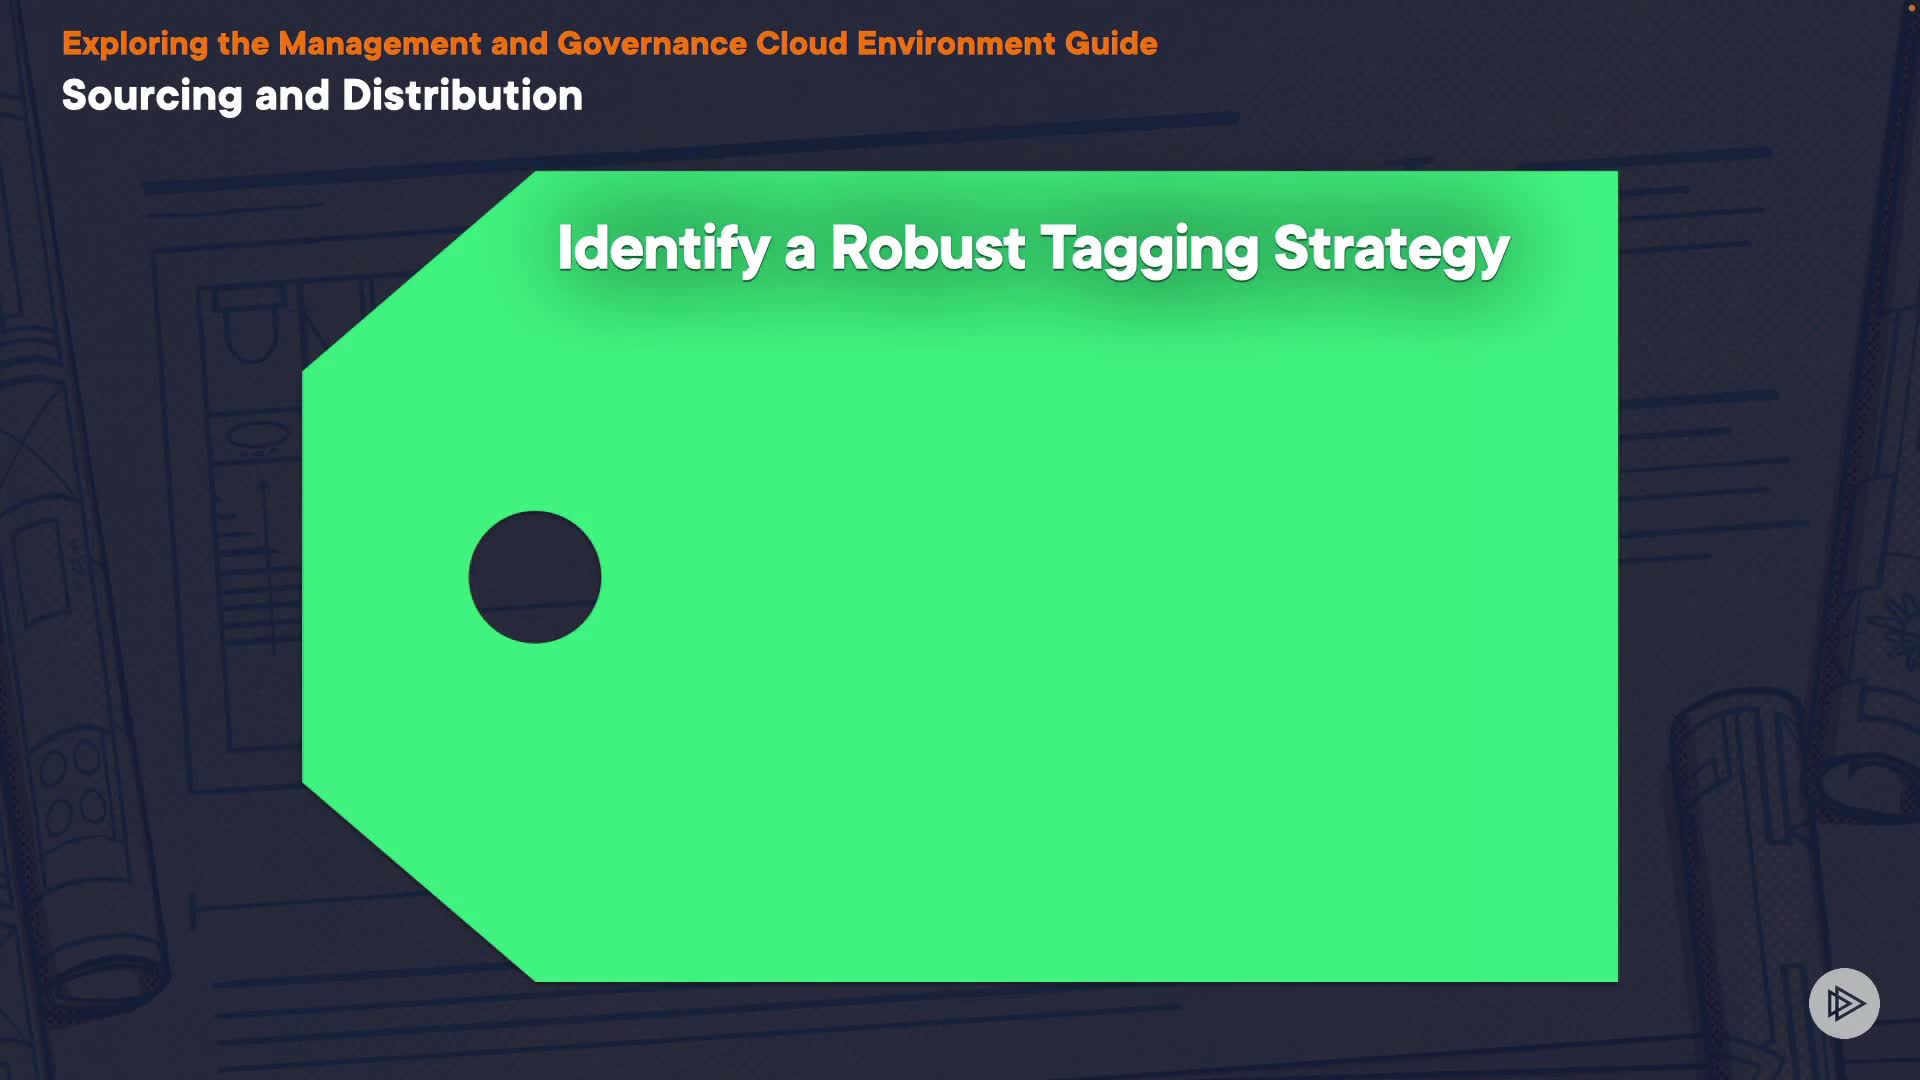This screenshot has width=1920, height=1080.
Task: Click the orange course title text
Action: point(609,43)
